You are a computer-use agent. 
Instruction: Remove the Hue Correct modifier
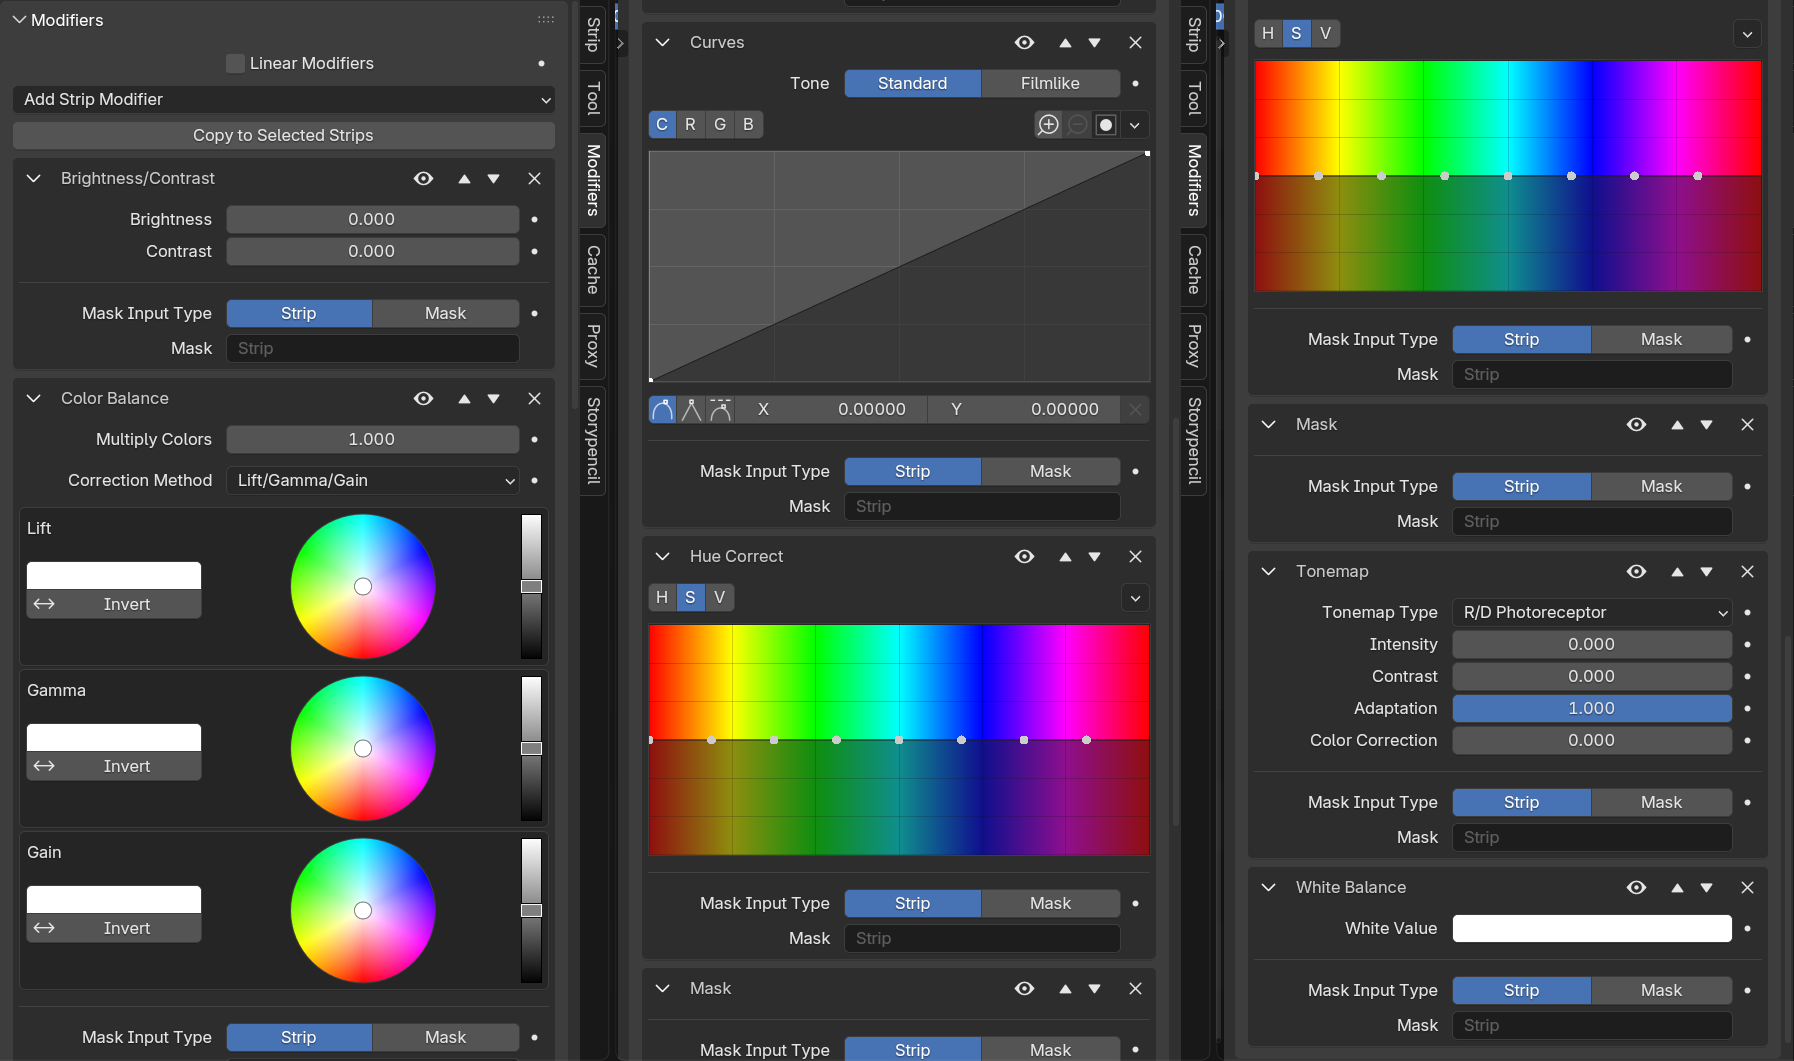(x=1136, y=556)
